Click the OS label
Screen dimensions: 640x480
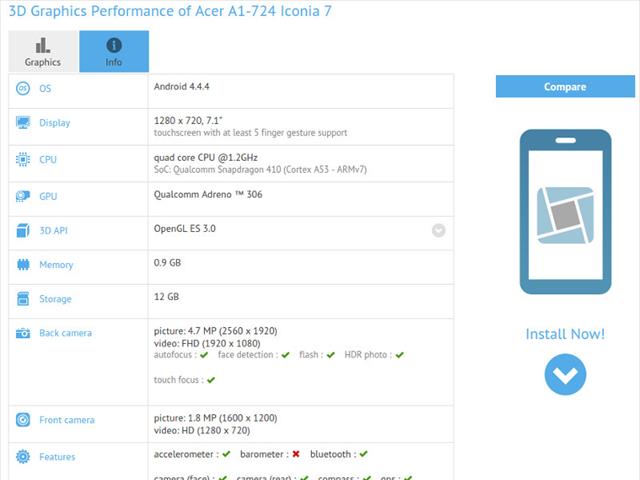pyautogui.click(x=45, y=89)
